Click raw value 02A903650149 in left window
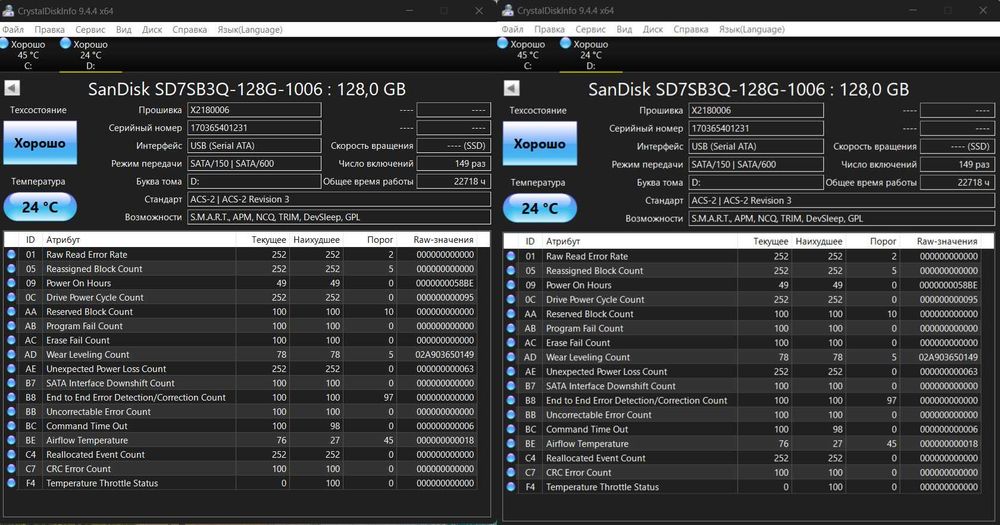Image resolution: width=1000 pixels, height=525 pixels. tap(445, 354)
